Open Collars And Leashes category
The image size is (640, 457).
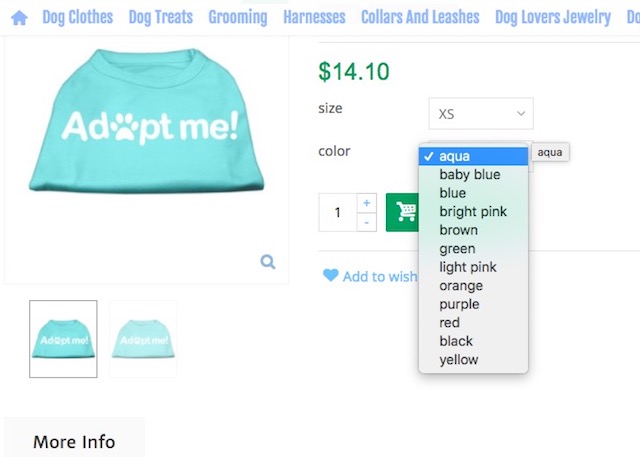[420, 17]
